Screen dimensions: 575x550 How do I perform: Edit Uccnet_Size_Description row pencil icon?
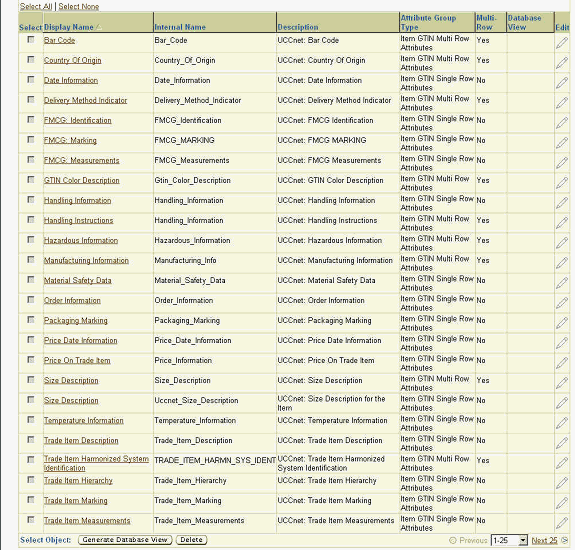561,403
